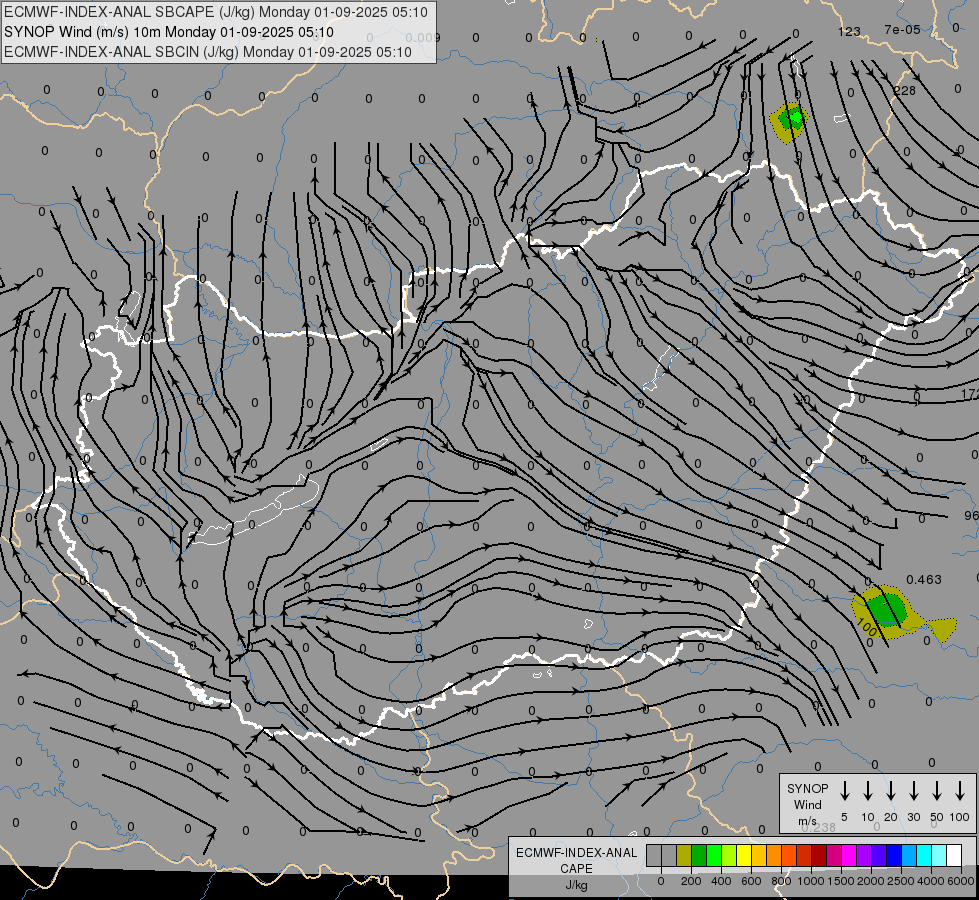Click the 'ECMWF-INDEX-ANAL' label in color legend
Image resolution: width=979 pixels, height=900 pixels.
tap(576, 853)
